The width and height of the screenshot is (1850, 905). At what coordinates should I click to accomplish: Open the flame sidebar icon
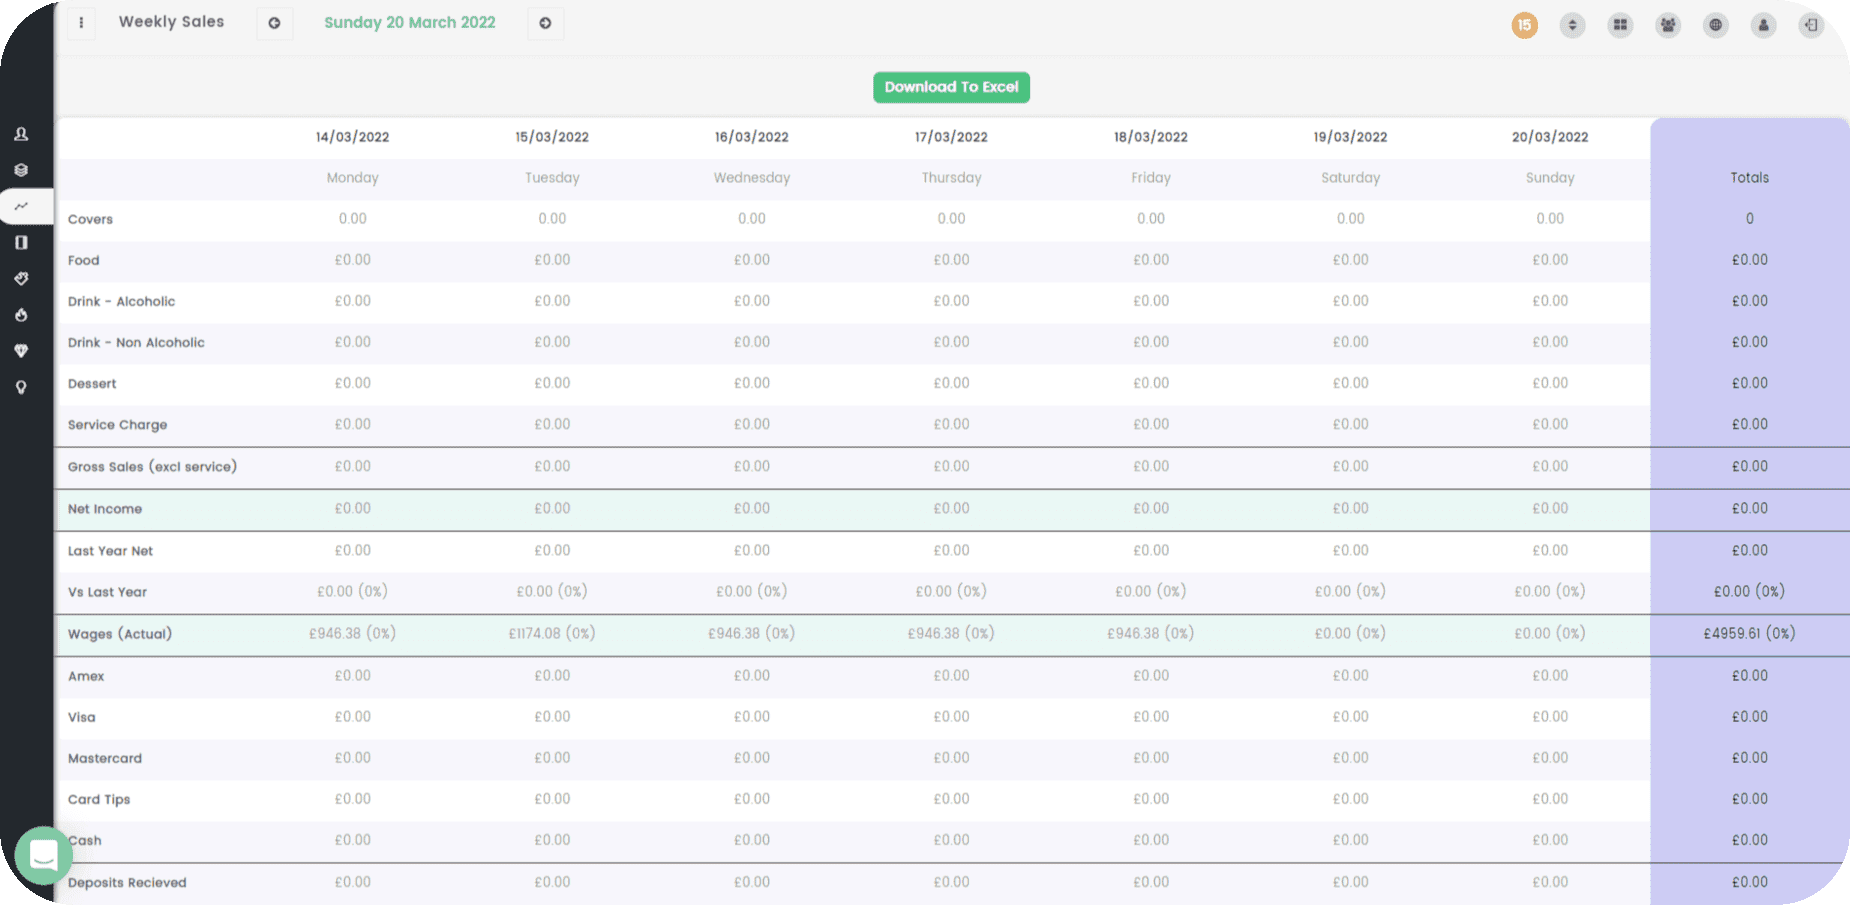pyautogui.click(x=21, y=315)
